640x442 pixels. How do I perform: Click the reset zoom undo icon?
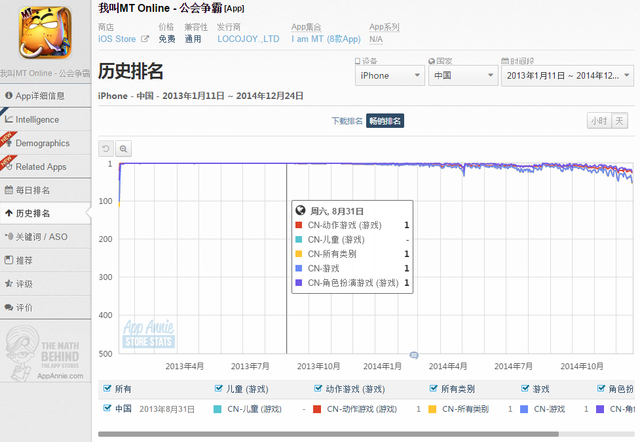pos(106,149)
